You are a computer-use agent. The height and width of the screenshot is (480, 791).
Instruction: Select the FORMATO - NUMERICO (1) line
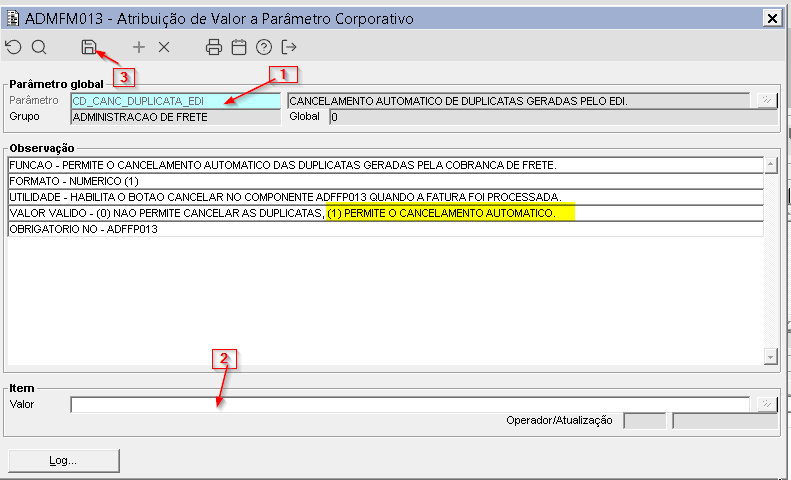pos(385,181)
